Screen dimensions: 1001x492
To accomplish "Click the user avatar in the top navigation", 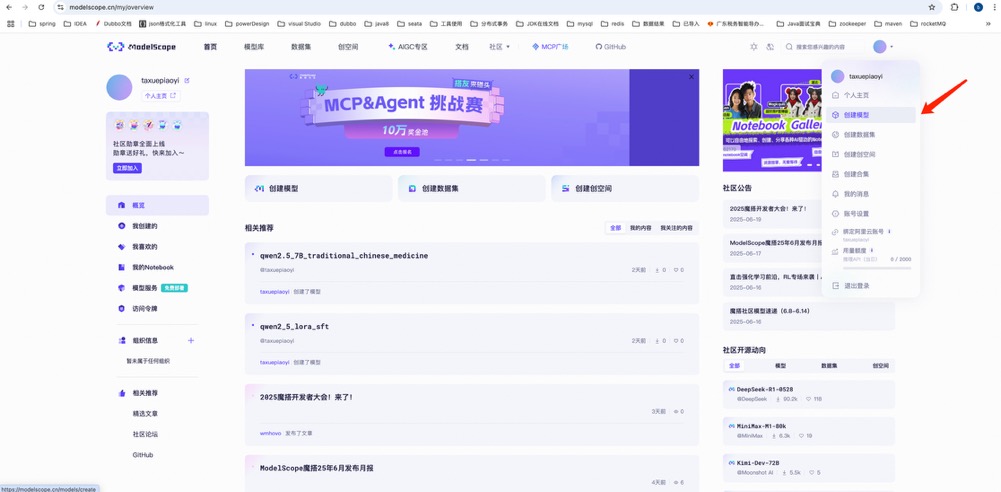I will [x=880, y=47].
